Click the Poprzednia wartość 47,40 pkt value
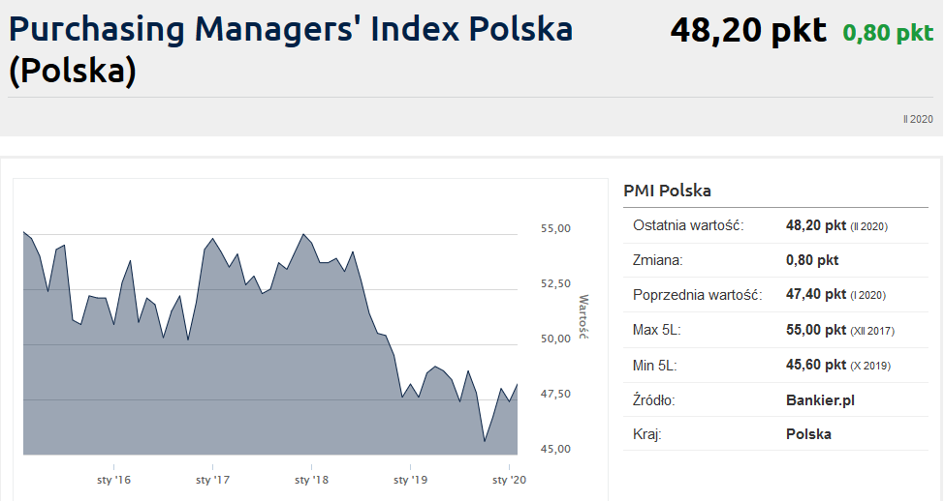Image resolution: width=945 pixels, height=501 pixels. click(816, 295)
